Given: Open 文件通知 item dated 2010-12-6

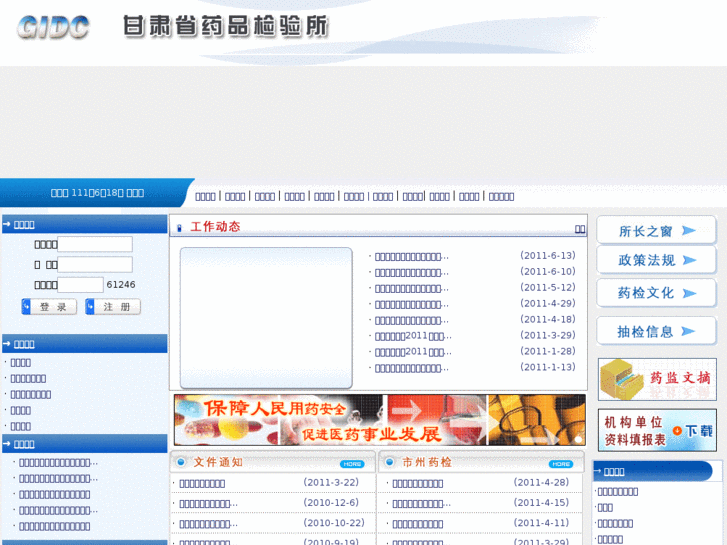Looking at the screenshot, I should click(x=208, y=504).
